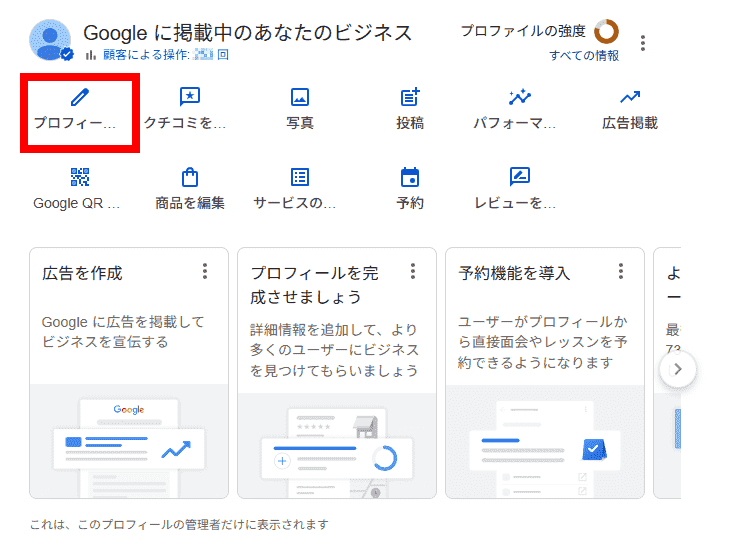Open the レビューを... review request icon
This screenshot has height=549, width=742.
(x=520, y=176)
